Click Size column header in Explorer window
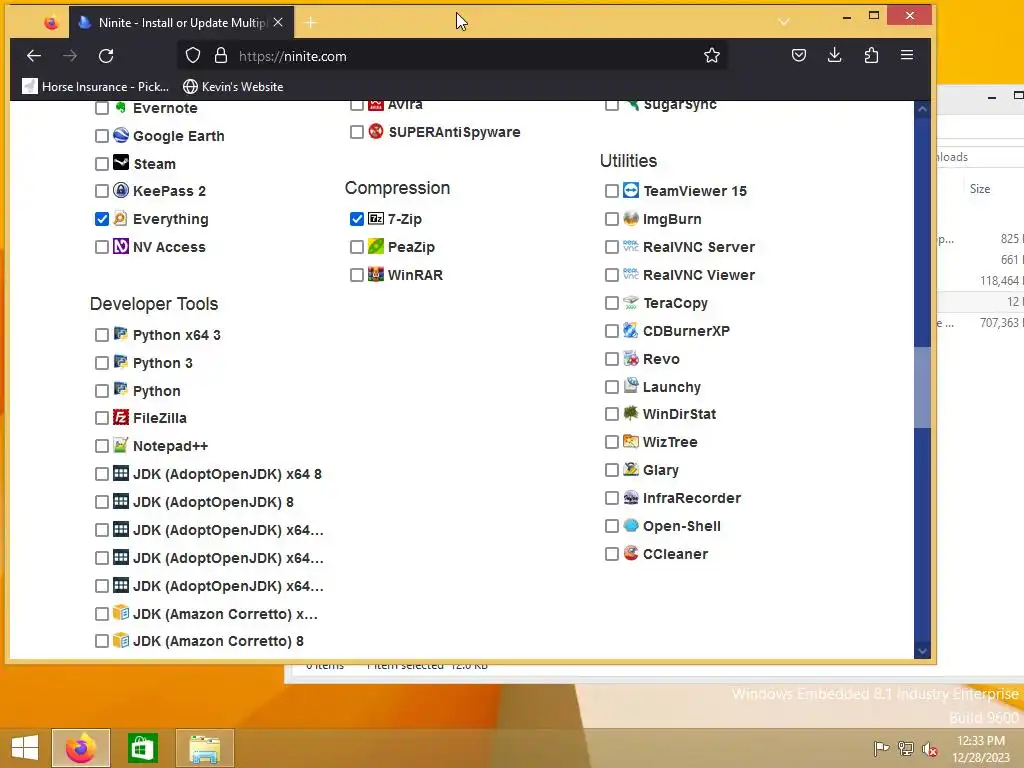 click(x=980, y=189)
